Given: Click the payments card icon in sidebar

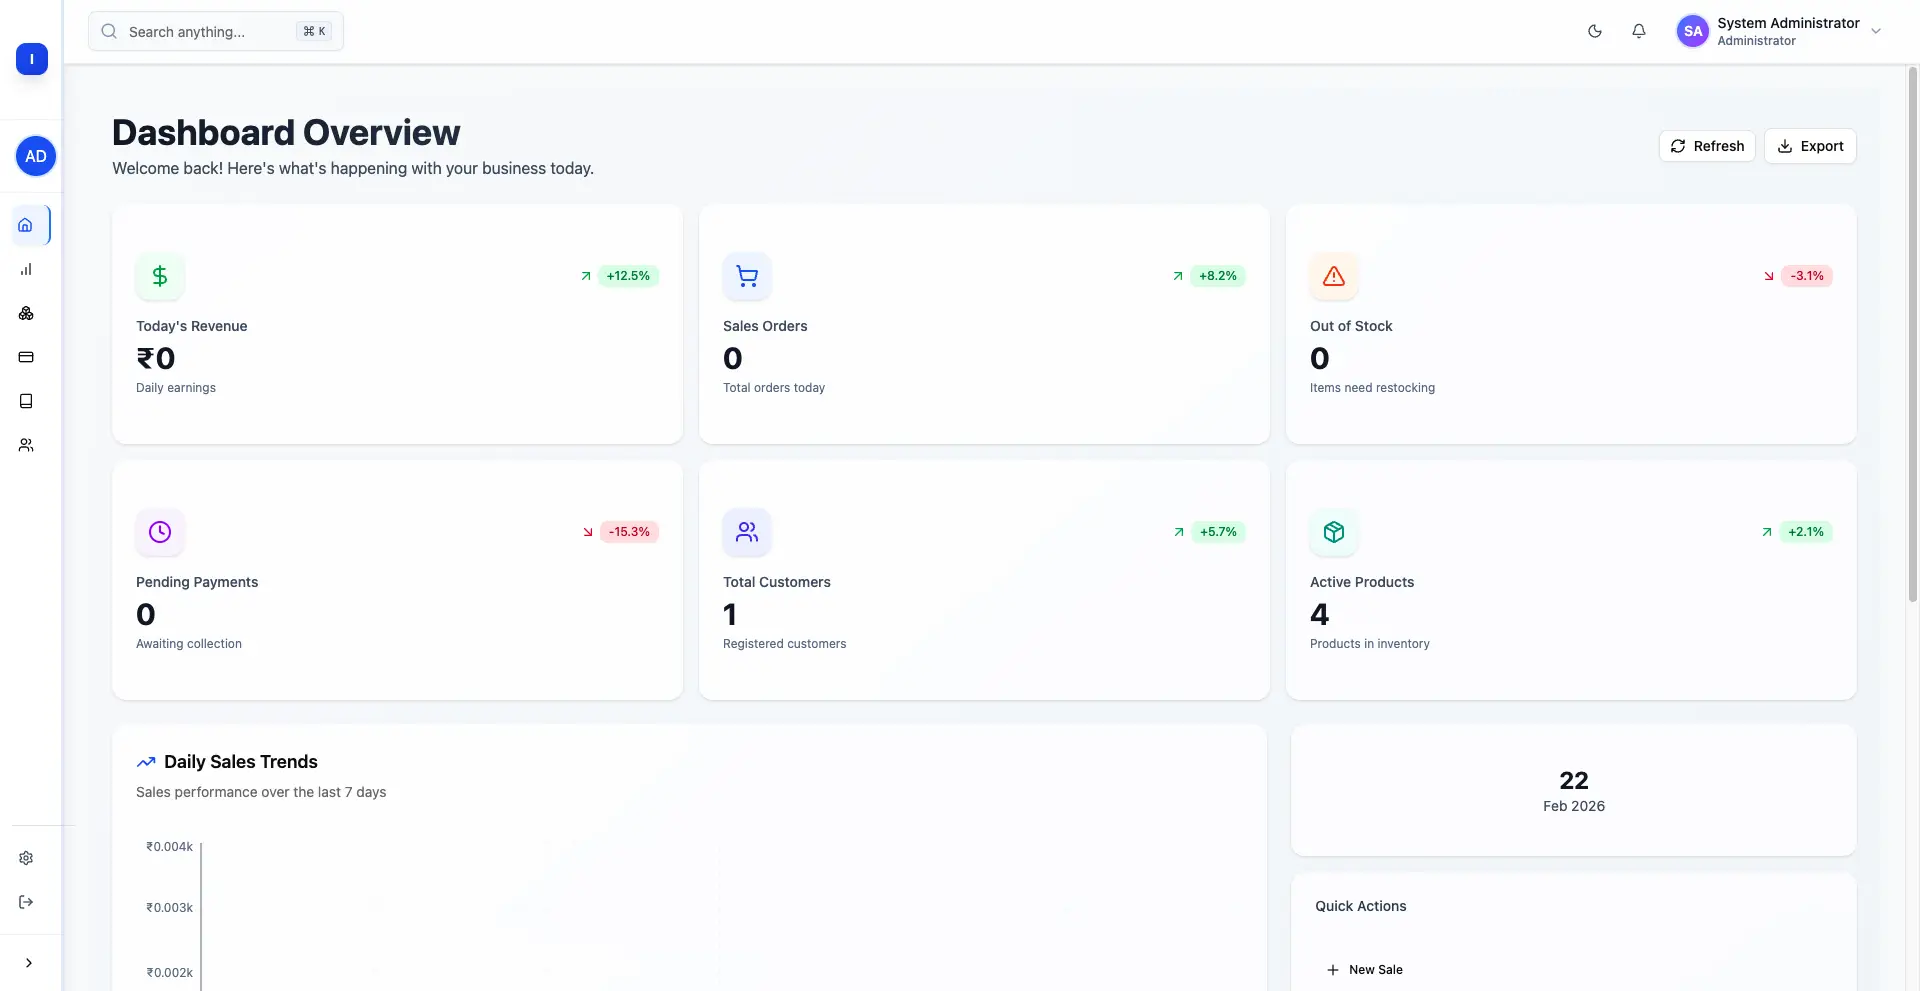Looking at the screenshot, I should click(26, 357).
